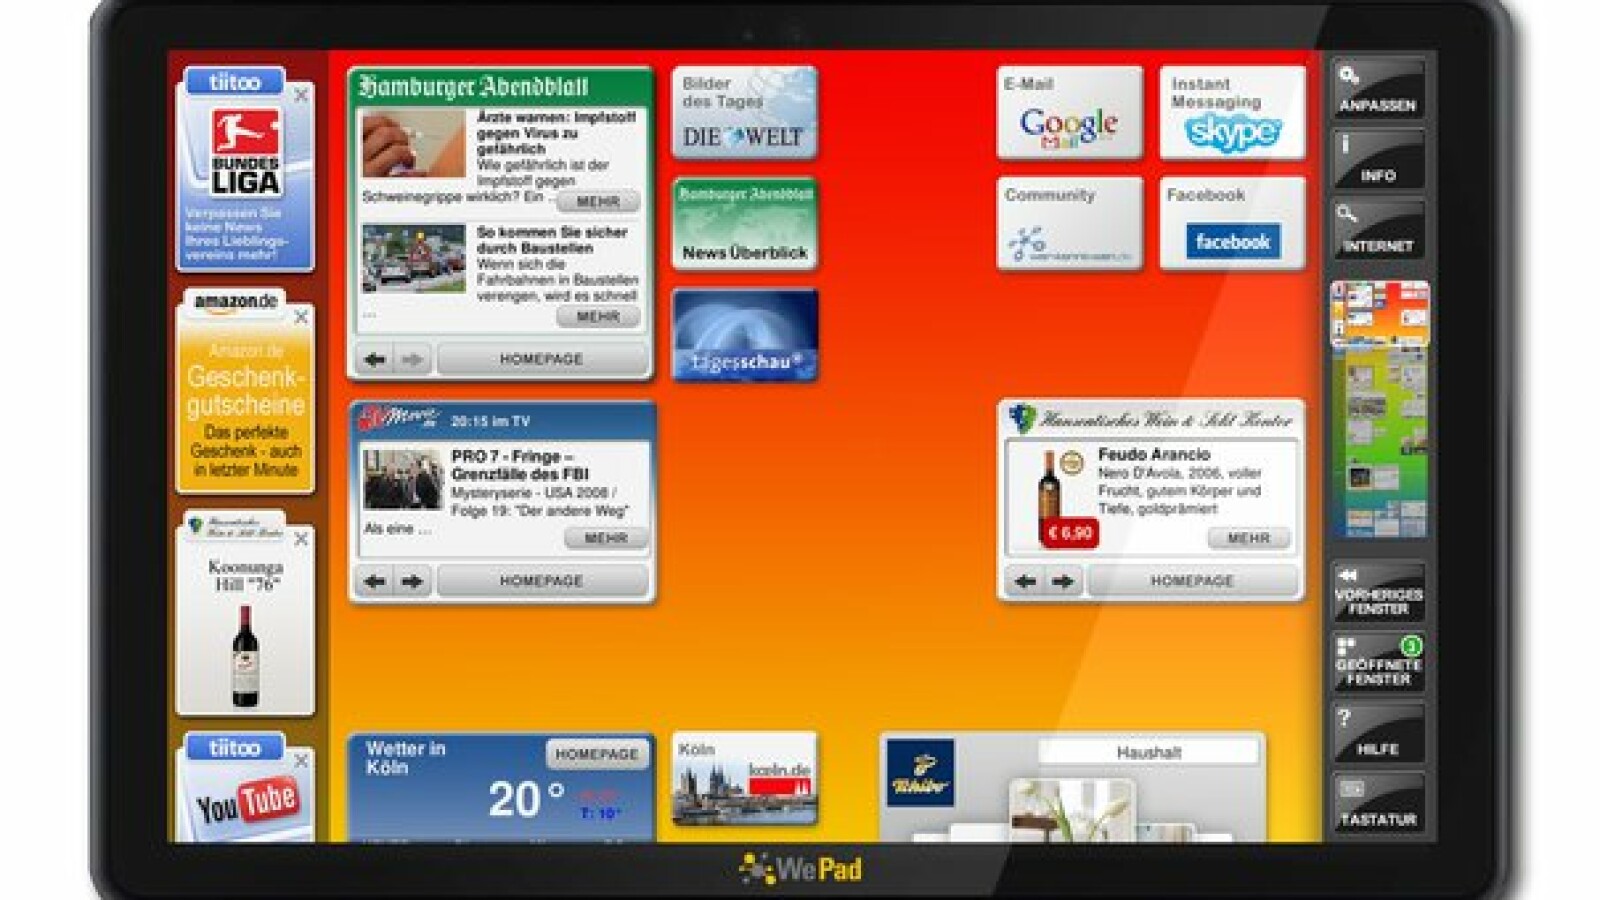Open the Hilfe help button

(1377, 733)
